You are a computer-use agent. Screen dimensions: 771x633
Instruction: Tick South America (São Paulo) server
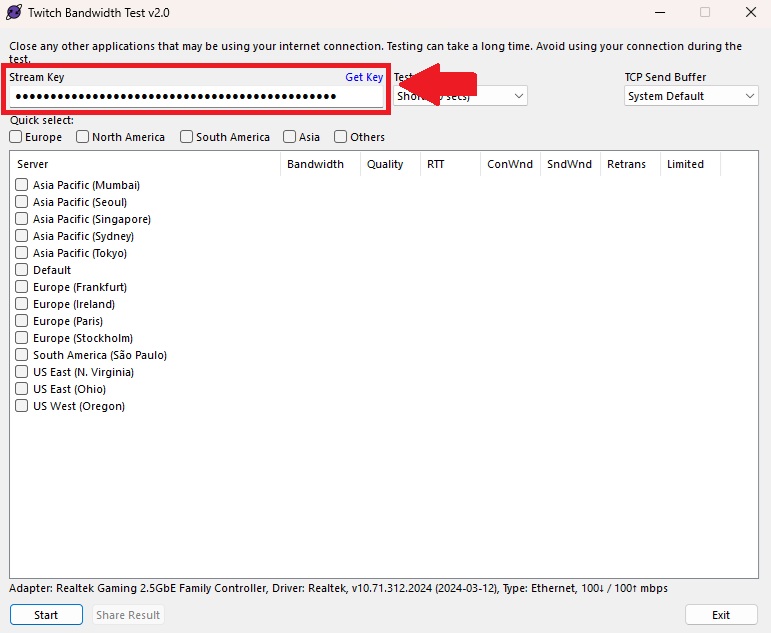(x=22, y=355)
